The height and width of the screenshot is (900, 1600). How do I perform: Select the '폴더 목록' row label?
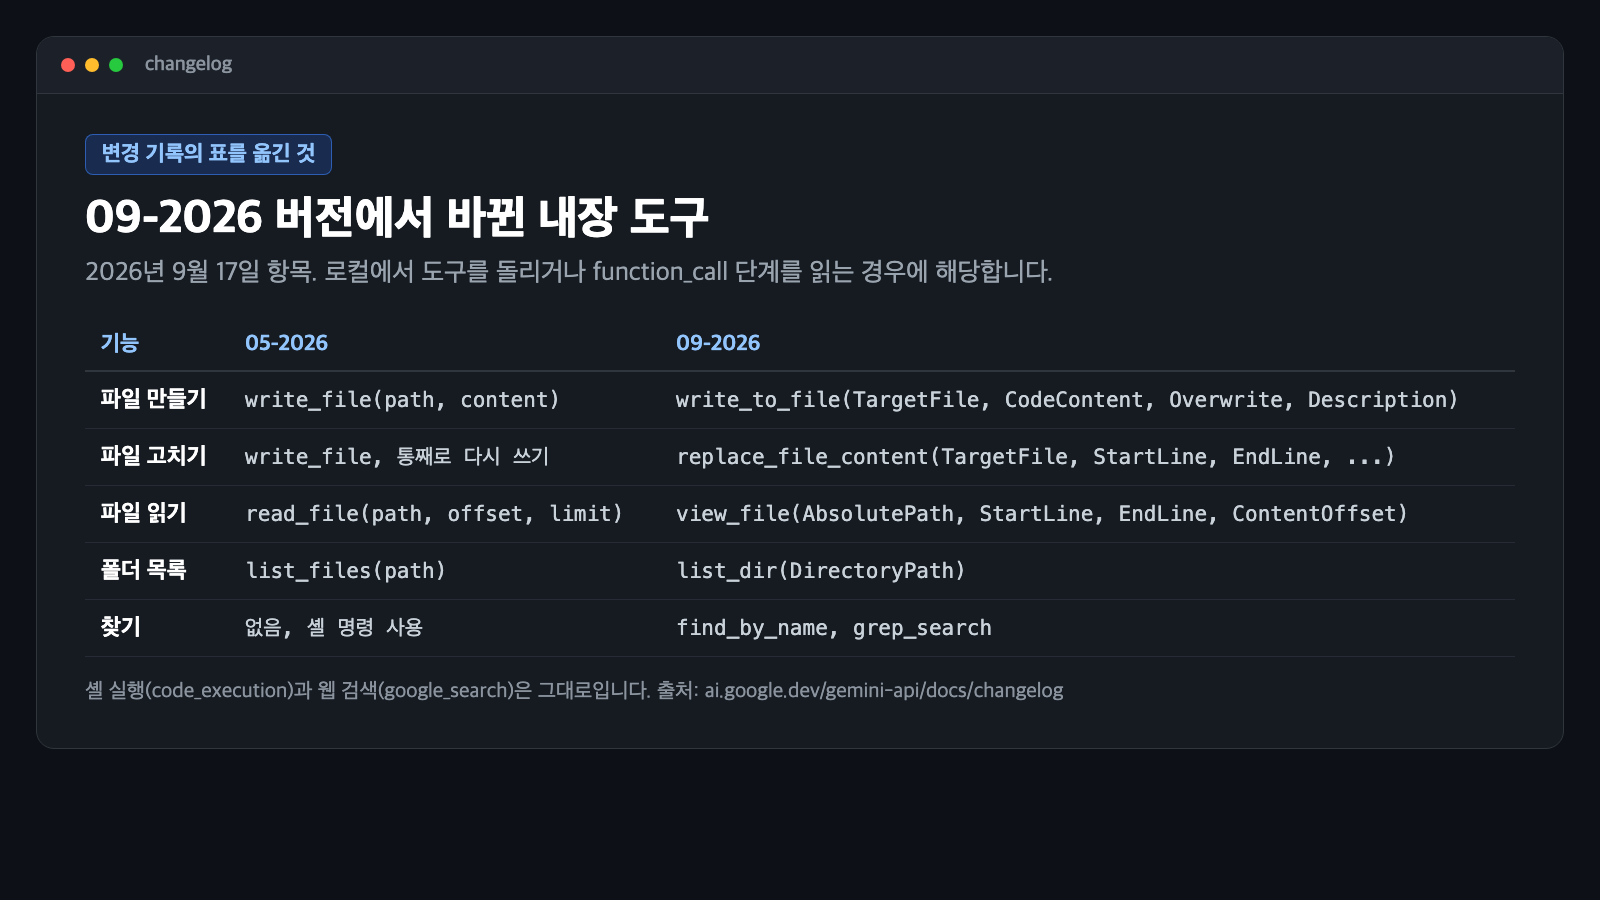[143, 571]
